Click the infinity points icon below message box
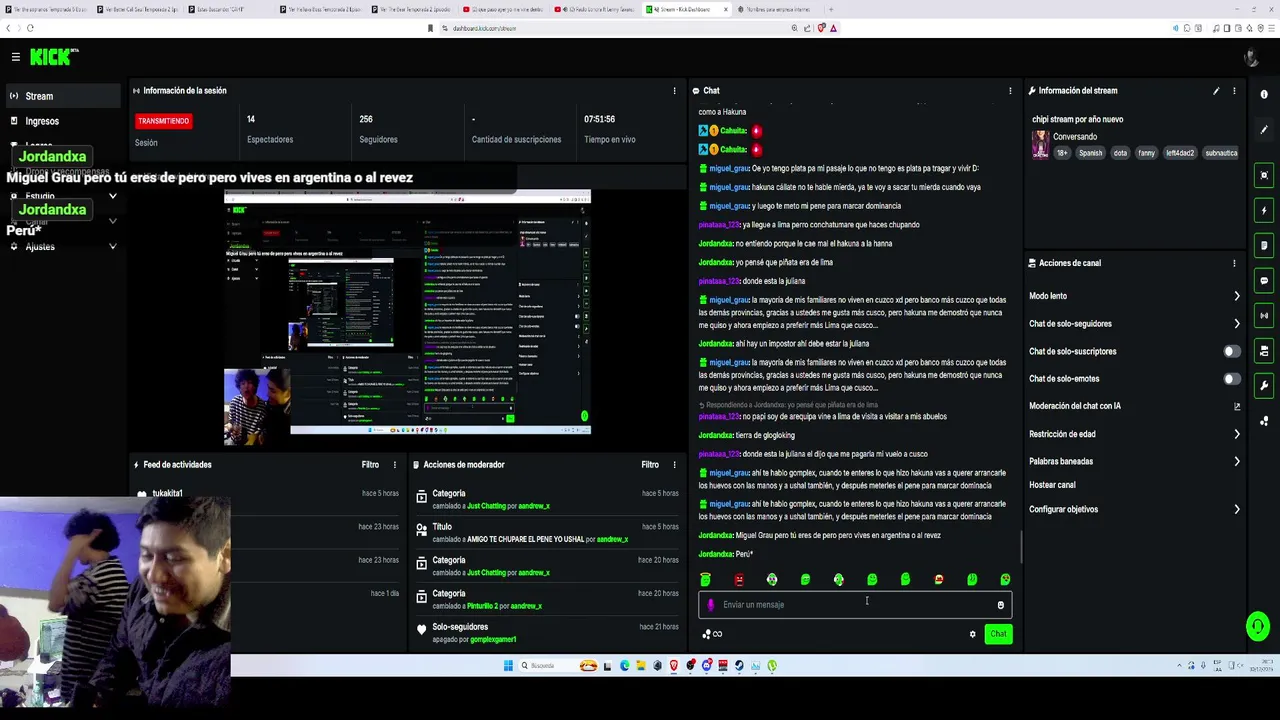The image size is (1280, 720). (712, 634)
